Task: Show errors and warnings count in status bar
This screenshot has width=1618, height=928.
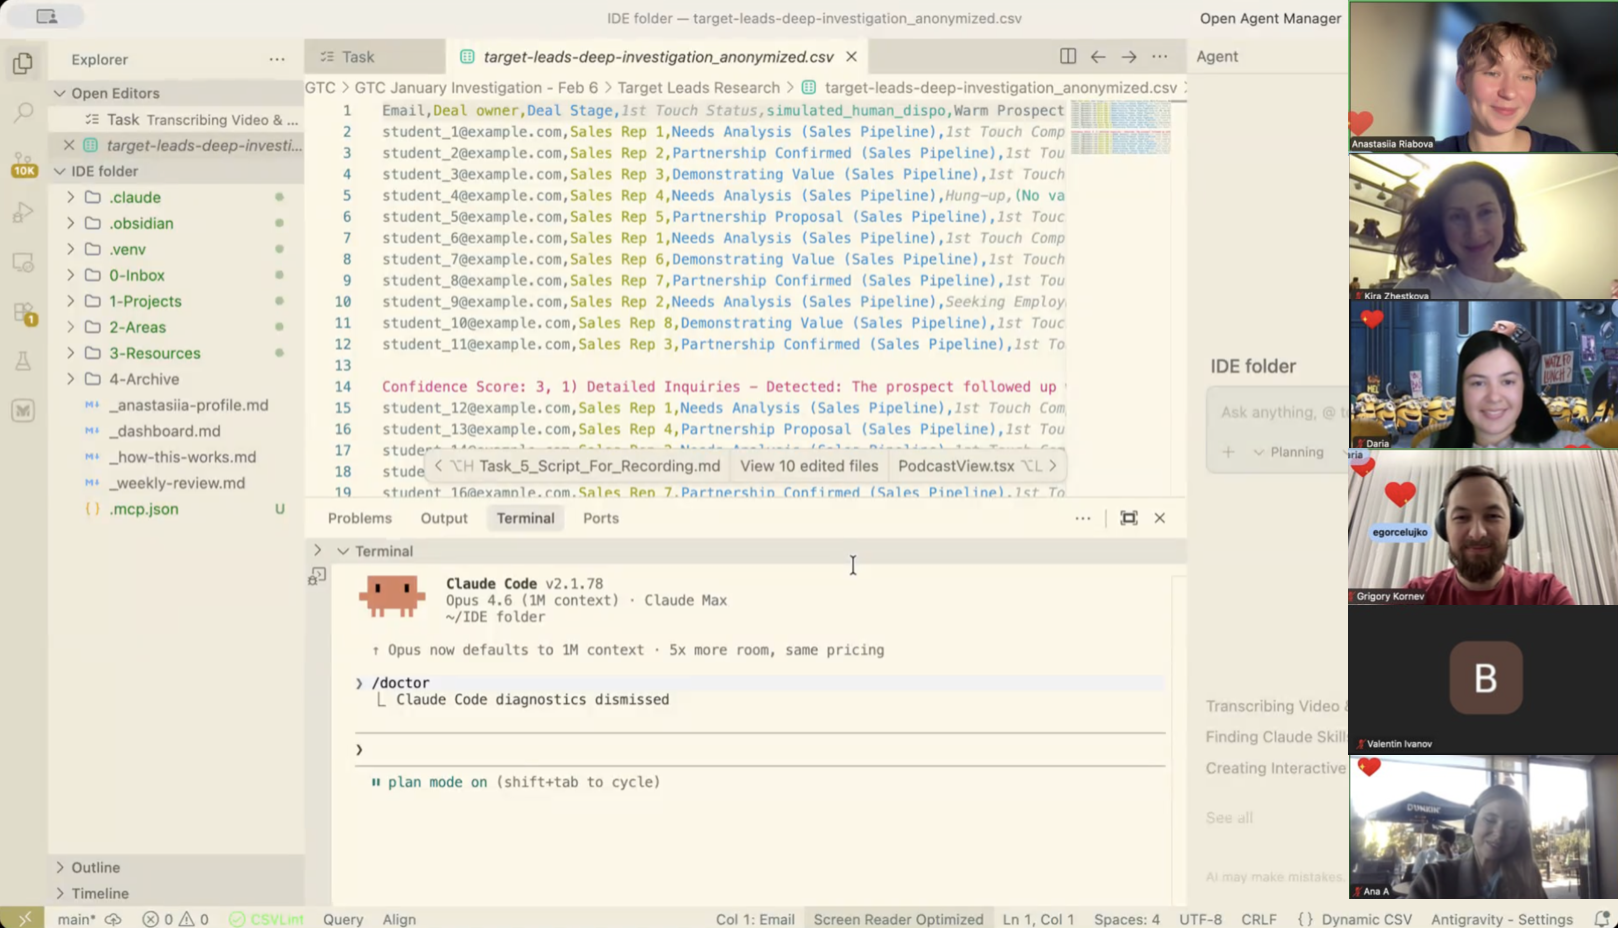Action: (176, 919)
